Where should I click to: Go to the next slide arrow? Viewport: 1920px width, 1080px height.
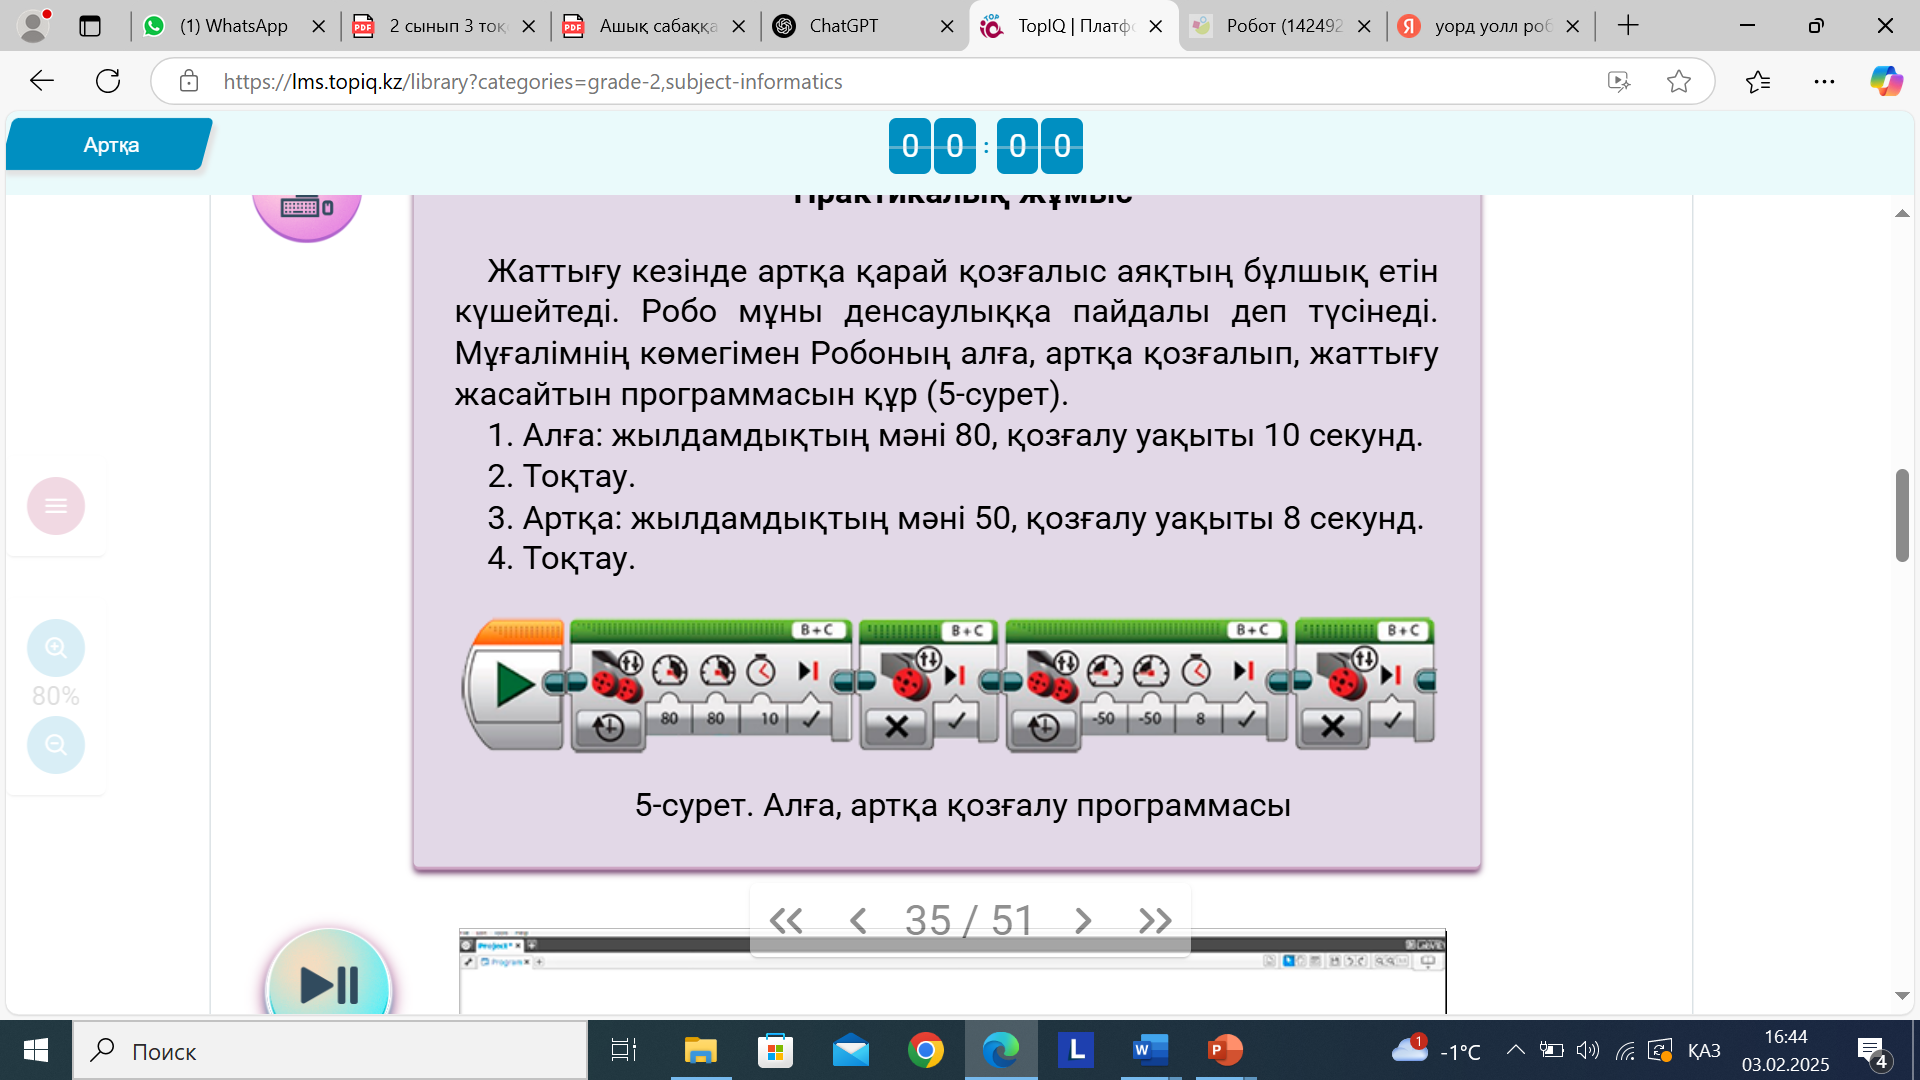[1082, 920]
